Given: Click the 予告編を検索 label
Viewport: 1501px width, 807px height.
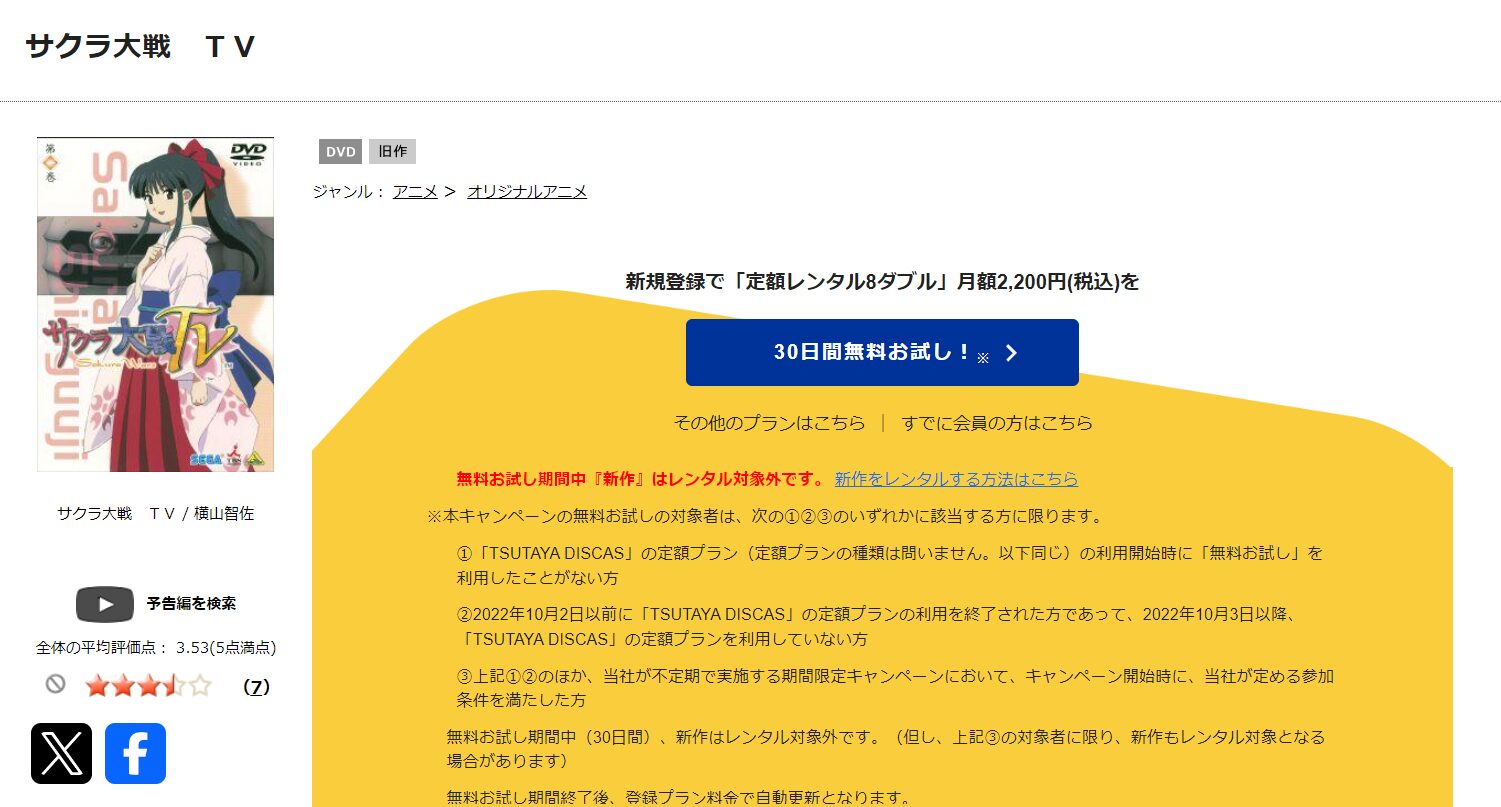Looking at the screenshot, I should [191, 604].
